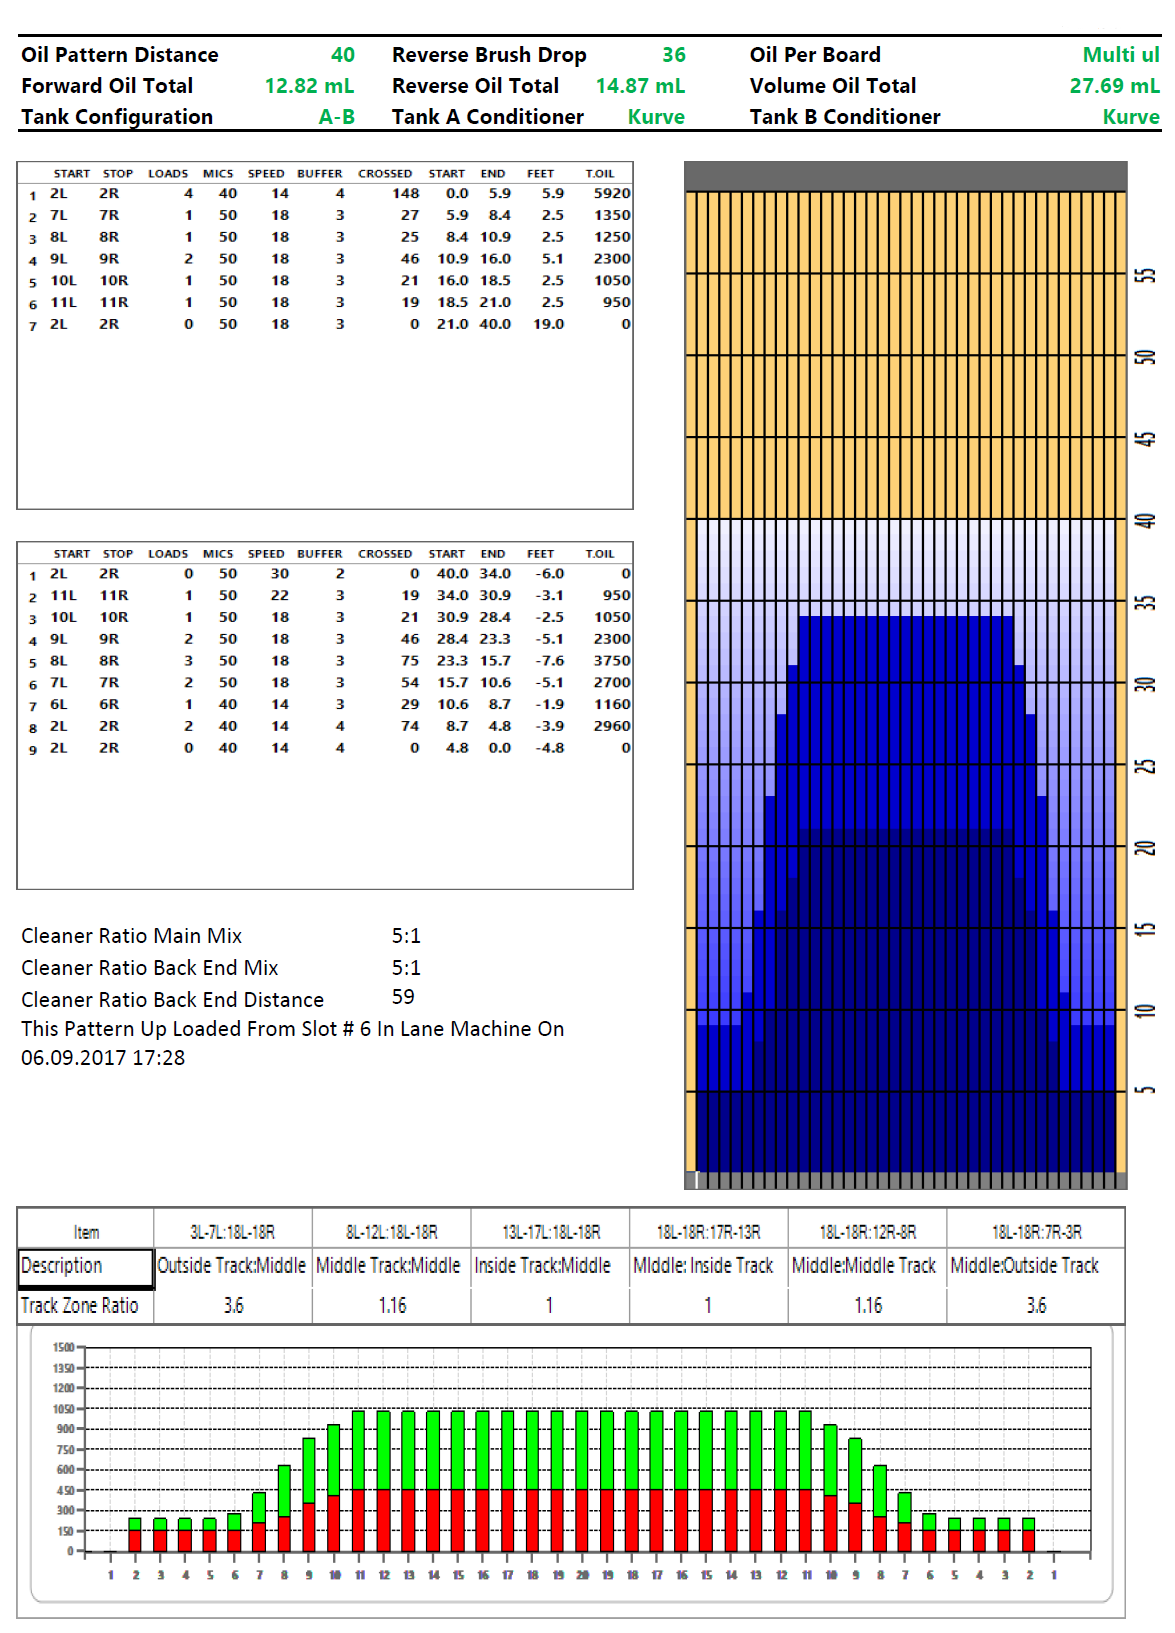Click the Tank Configuration A-B value

[x=336, y=117]
